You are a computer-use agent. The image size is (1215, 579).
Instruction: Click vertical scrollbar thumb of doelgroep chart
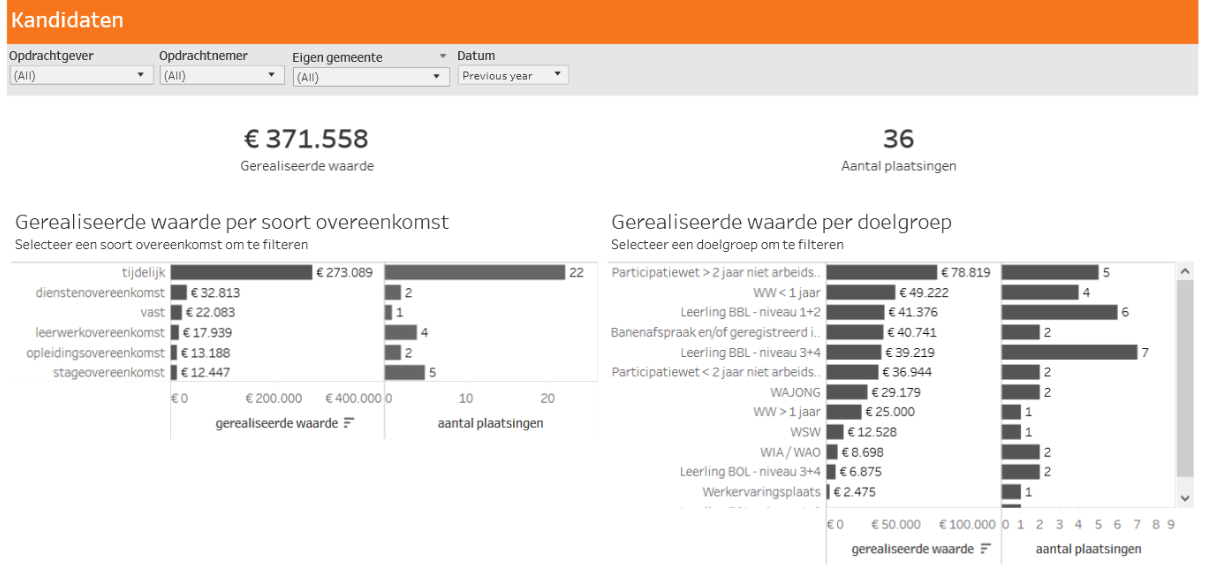coord(1186,378)
